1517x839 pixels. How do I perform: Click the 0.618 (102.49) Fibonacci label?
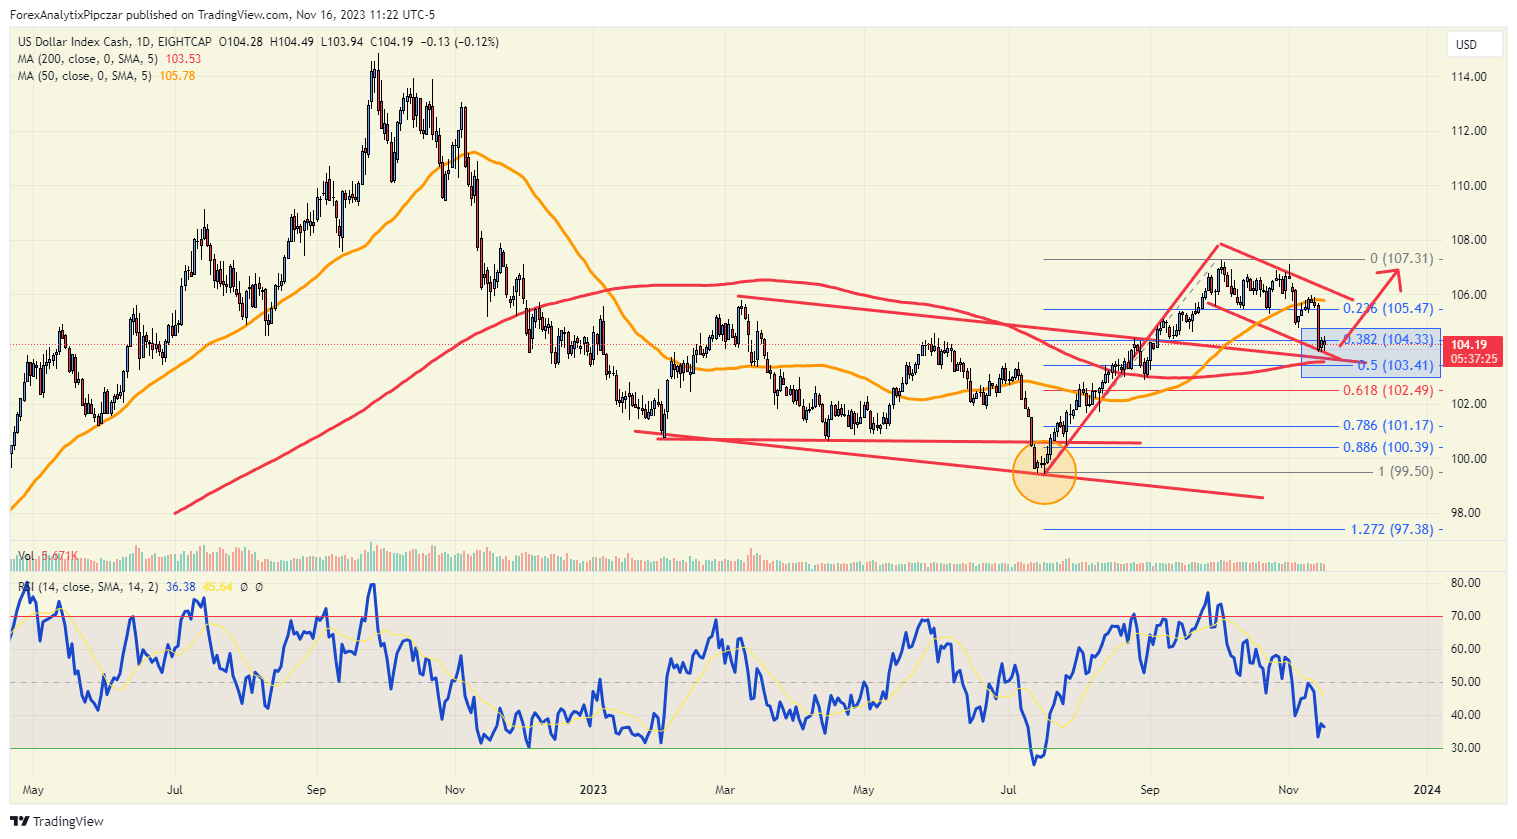[1388, 391]
